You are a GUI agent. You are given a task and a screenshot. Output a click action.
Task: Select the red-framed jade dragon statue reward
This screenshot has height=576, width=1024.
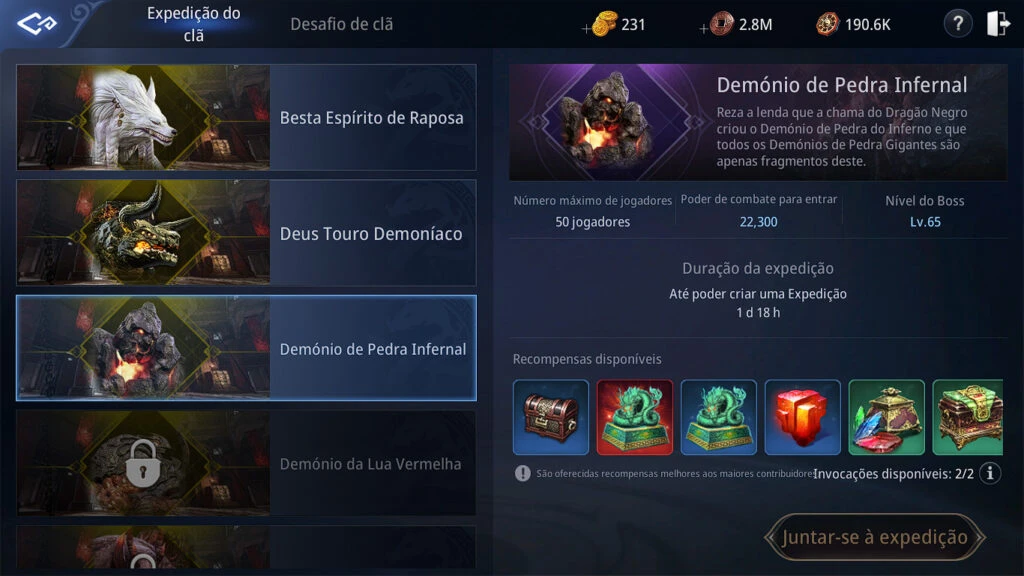(x=635, y=417)
